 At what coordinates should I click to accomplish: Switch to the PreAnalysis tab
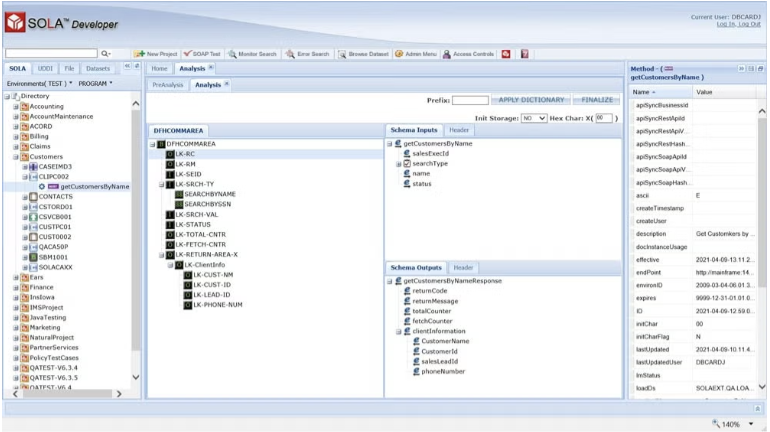tap(167, 85)
